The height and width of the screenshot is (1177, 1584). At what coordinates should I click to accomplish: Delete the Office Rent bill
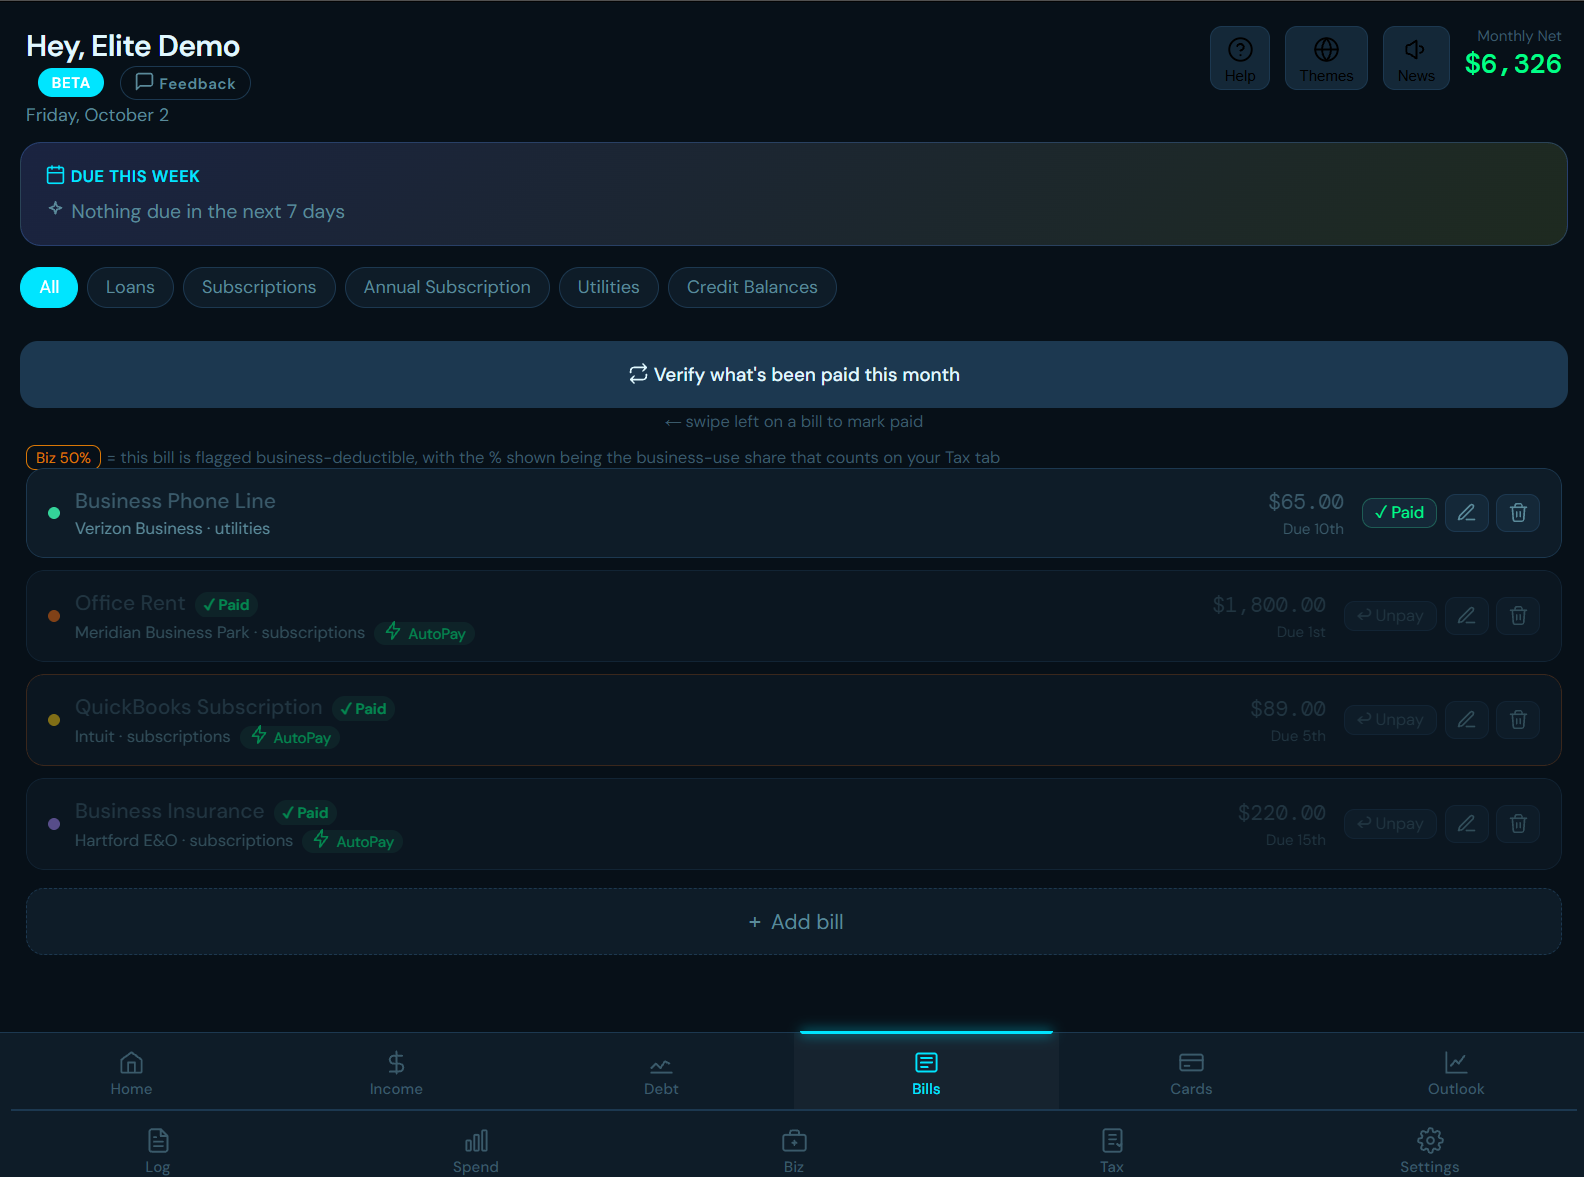coord(1518,616)
